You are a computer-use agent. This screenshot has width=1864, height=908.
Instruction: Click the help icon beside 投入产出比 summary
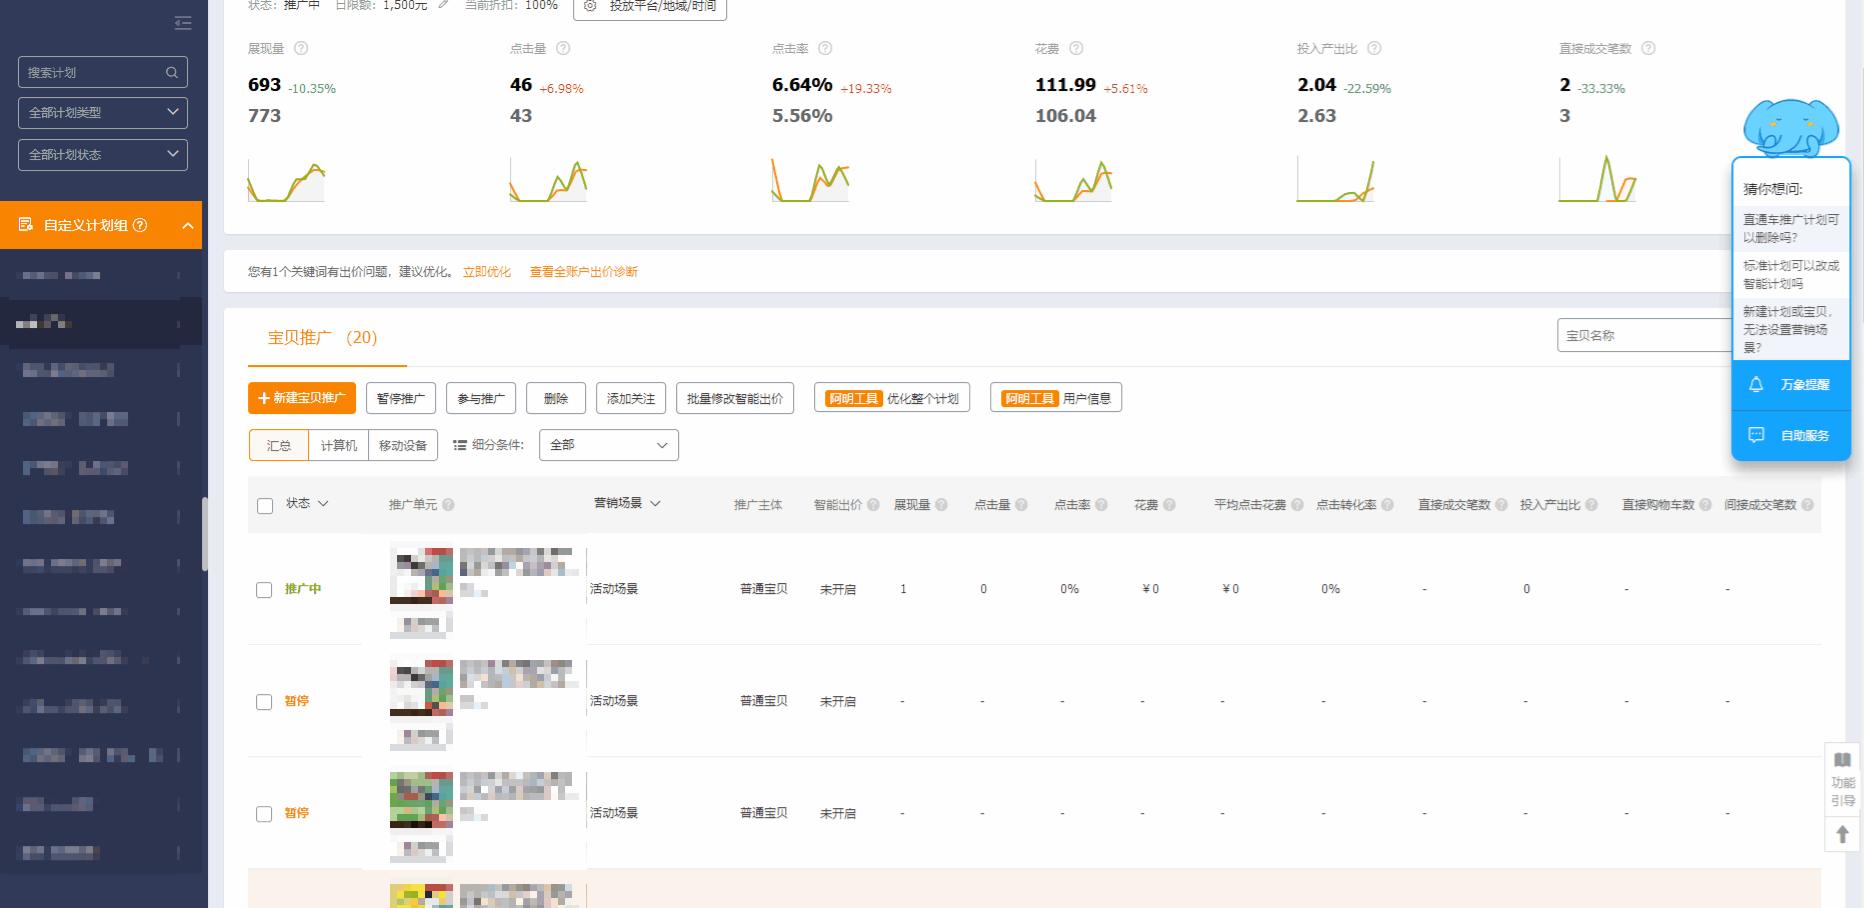coord(1374,48)
